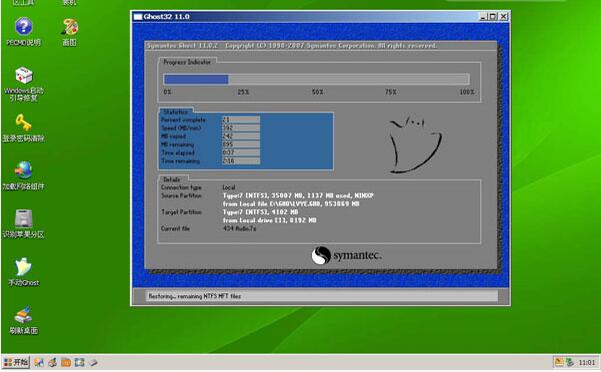Click the Ghost restore progress bar

pyautogui.click(x=316, y=79)
